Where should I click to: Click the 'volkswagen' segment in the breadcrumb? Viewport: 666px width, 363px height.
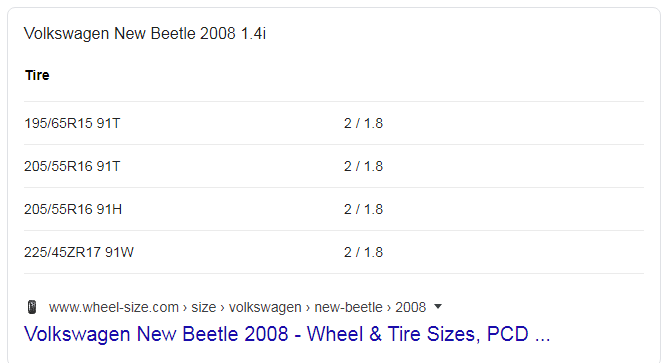click(x=265, y=307)
